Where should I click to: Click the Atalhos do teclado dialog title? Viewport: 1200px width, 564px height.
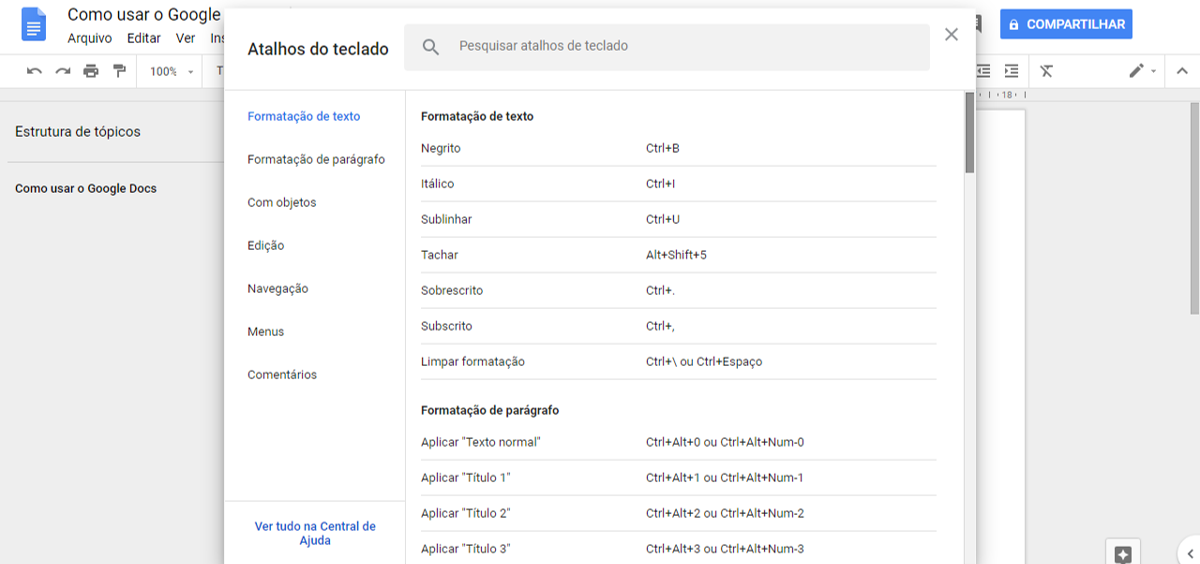click(x=318, y=48)
